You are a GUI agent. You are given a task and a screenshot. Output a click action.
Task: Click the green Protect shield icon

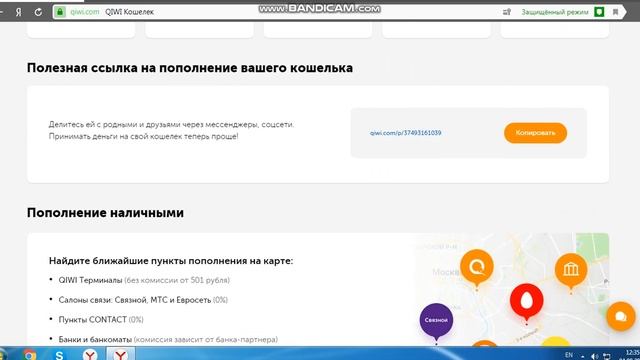pyautogui.click(x=599, y=12)
